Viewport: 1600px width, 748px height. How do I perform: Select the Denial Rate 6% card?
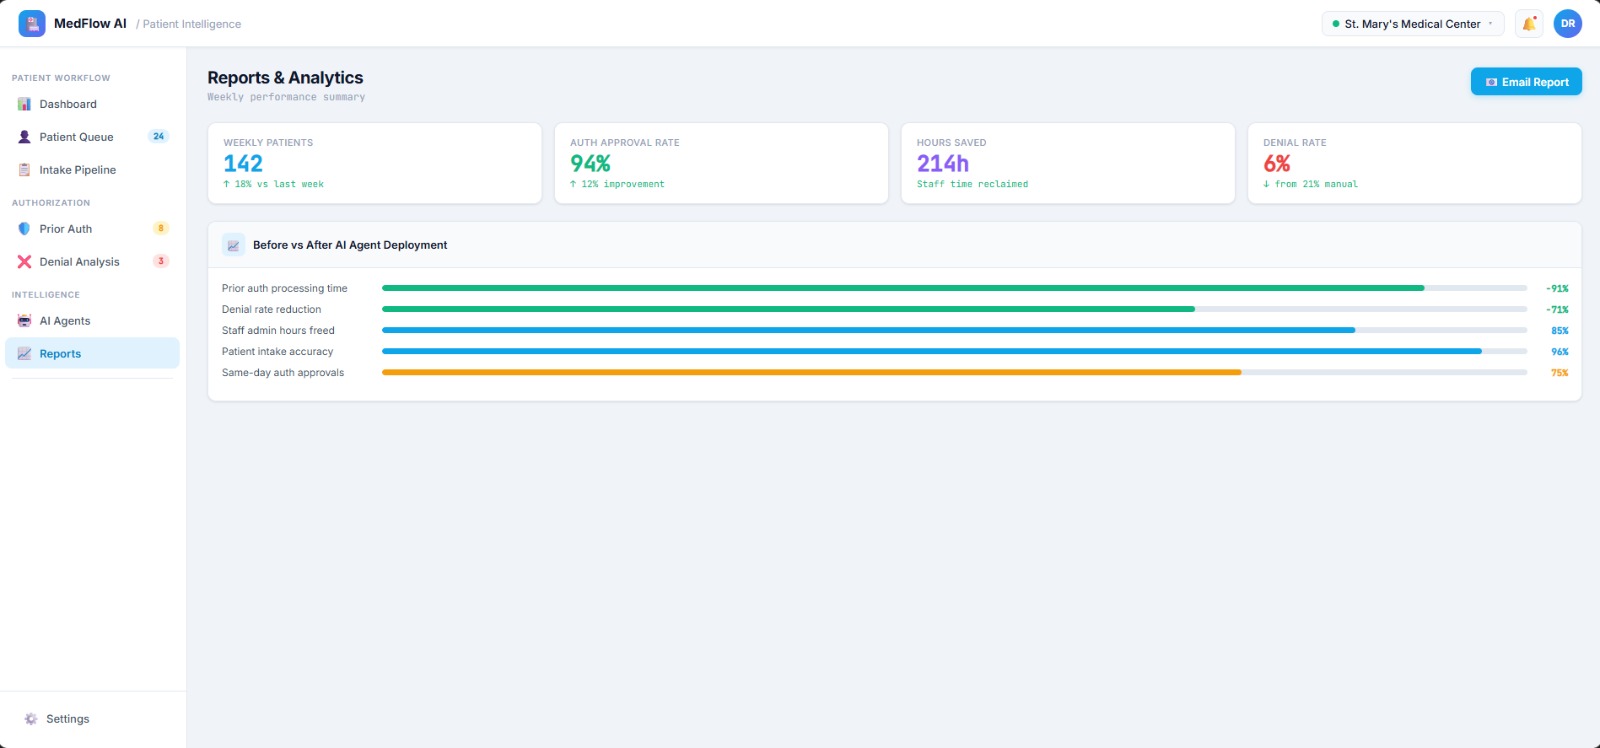(1415, 163)
